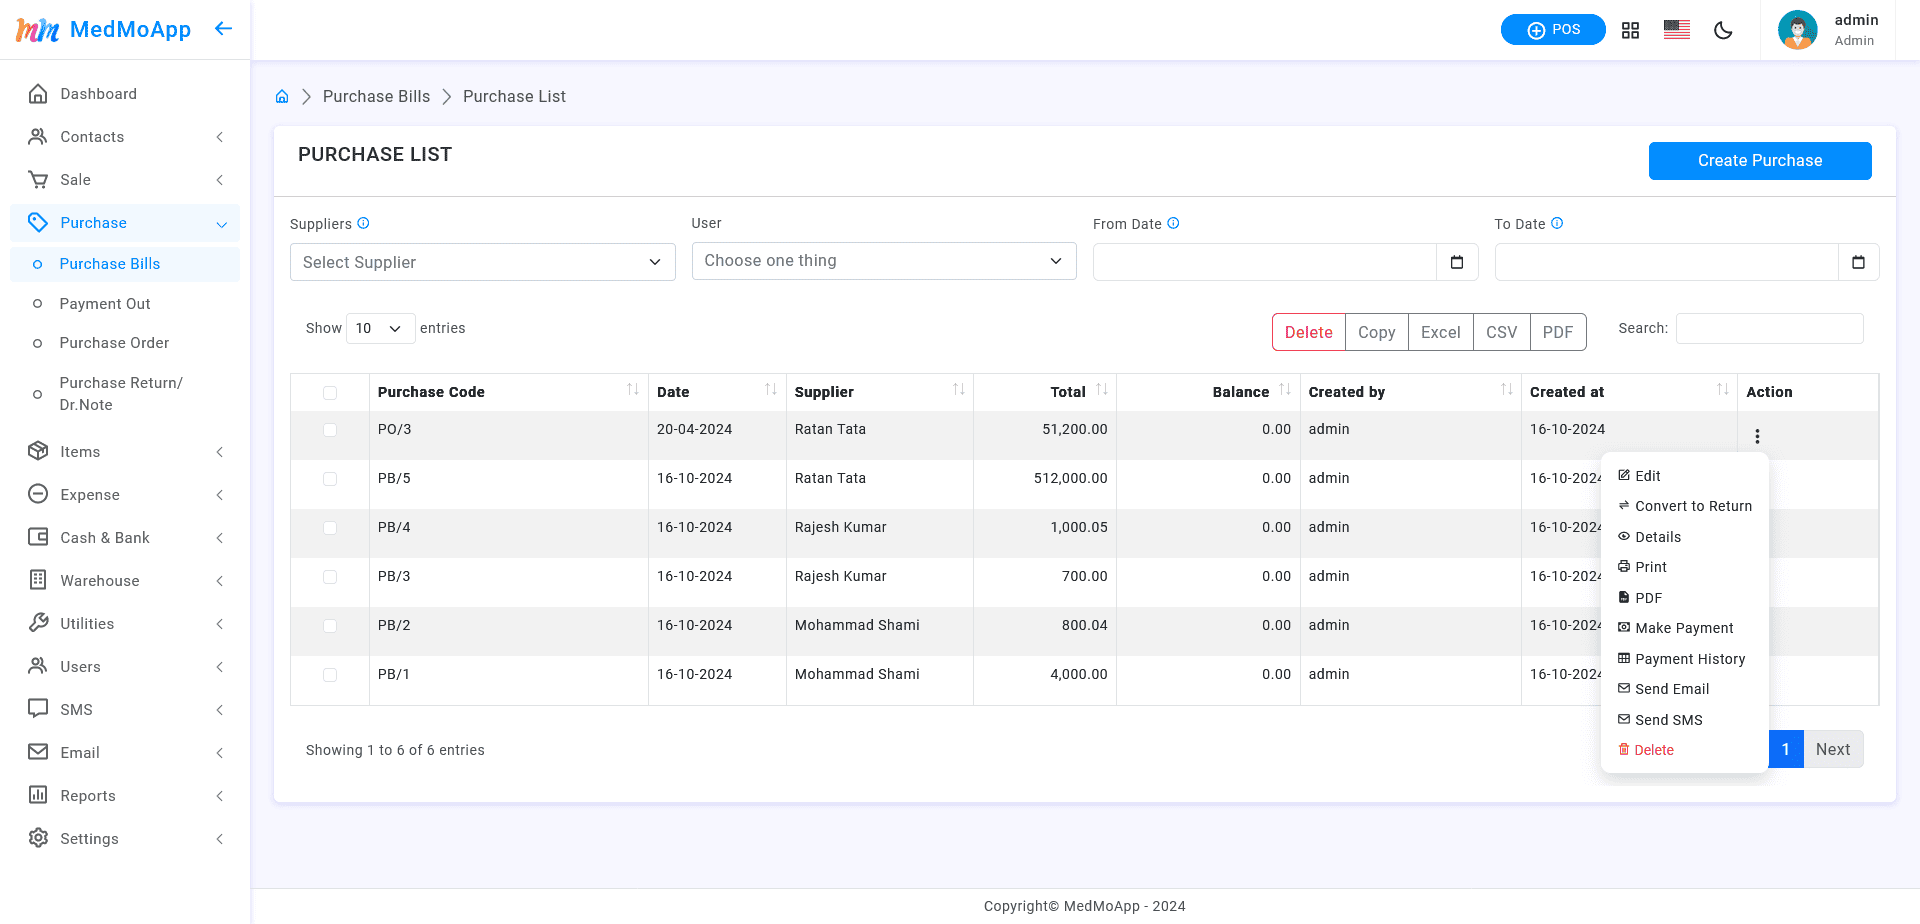The width and height of the screenshot is (1920, 924).
Task: Click into the Search input field
Action: 1769,329
